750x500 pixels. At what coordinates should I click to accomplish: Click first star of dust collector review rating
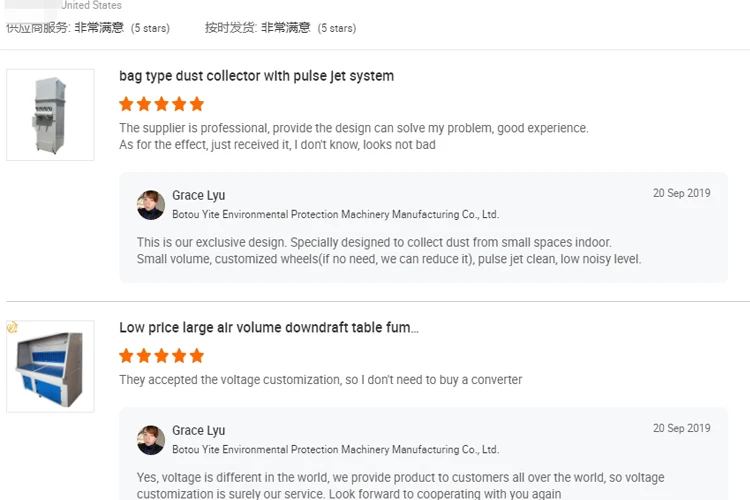[x=126, y=104]
